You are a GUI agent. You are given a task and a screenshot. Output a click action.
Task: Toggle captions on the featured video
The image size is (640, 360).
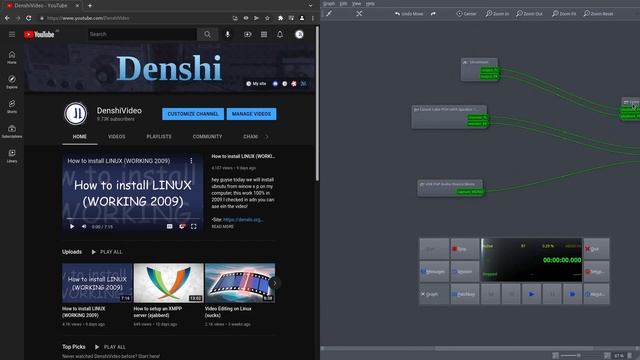click(x=169, y=227)
